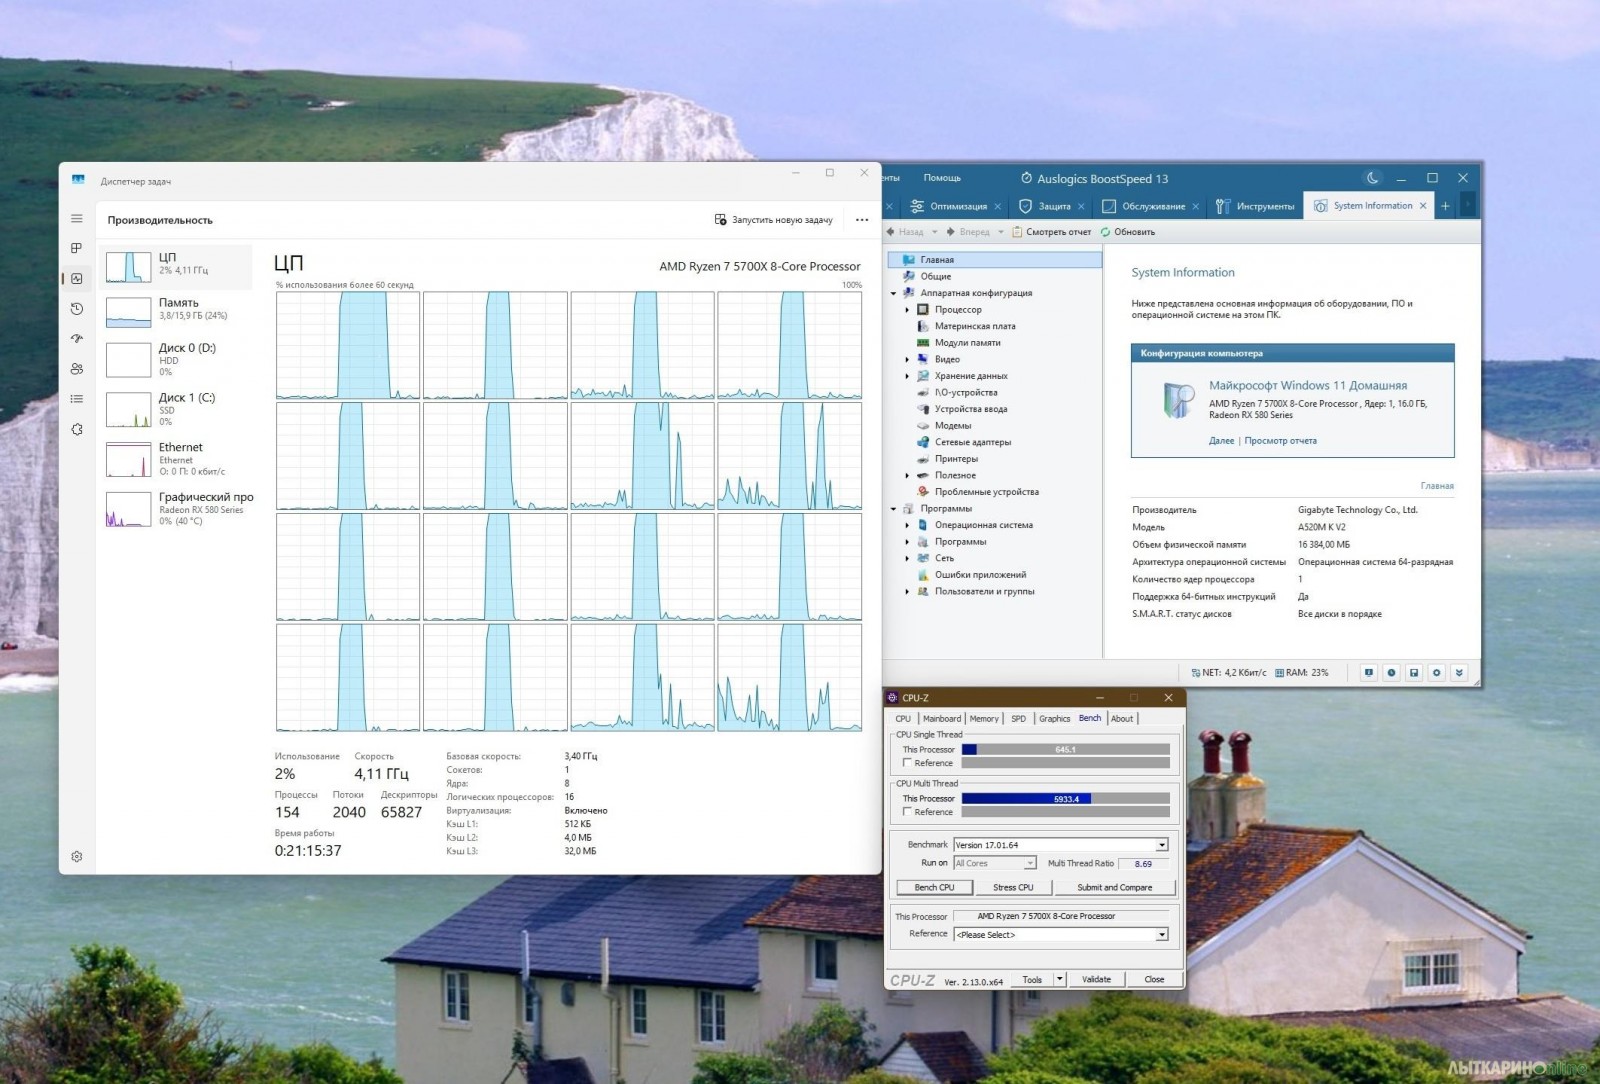Click the Validate button in CPU-Z
Image resolution: width=1600 pixels, height=1084 pixels.
[x=1096, y=979]
